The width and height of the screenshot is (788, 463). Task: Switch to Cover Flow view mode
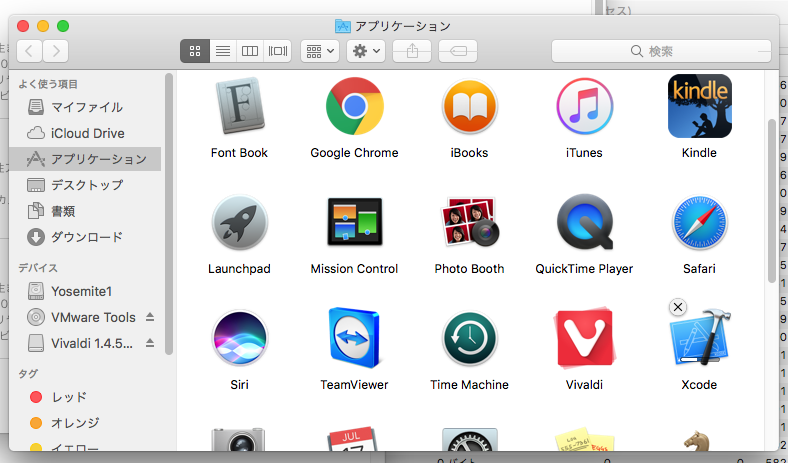[277, 51]
